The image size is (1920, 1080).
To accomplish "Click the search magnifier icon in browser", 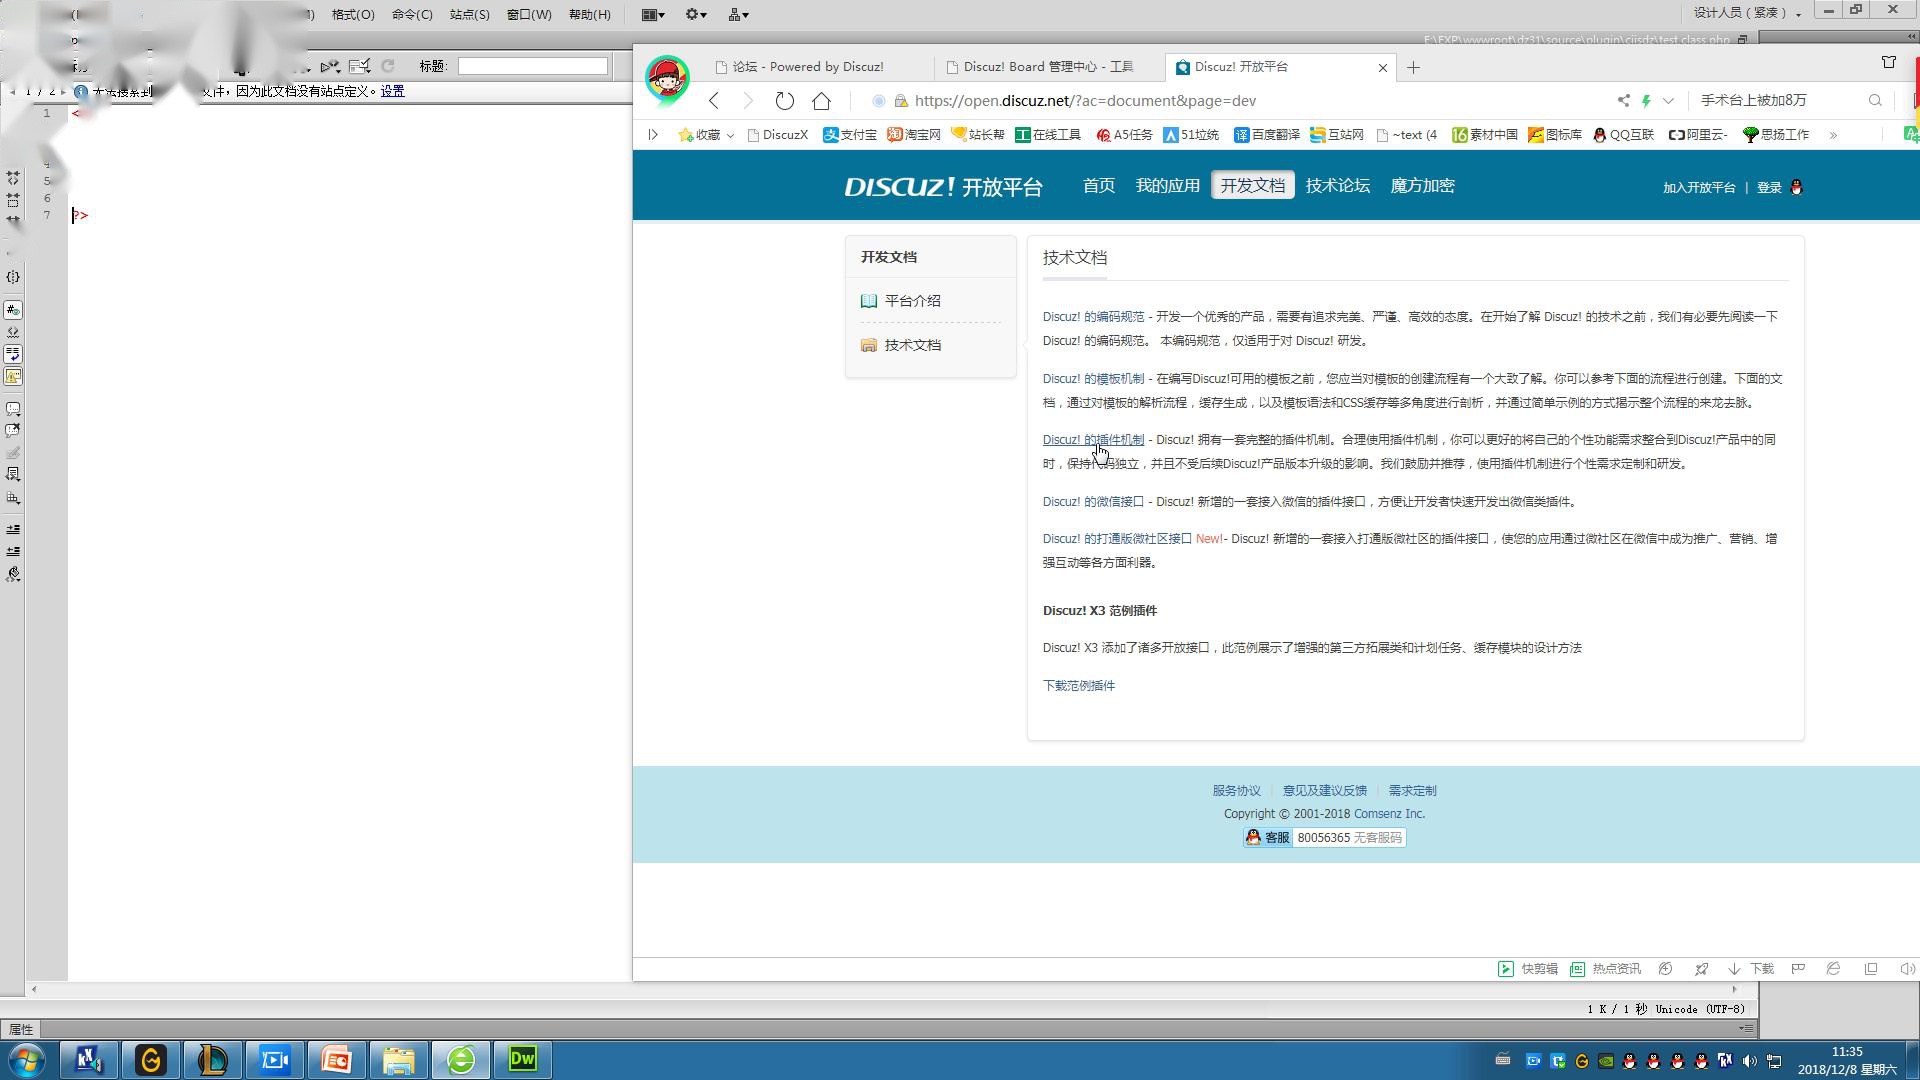I will [x=1875, y=101].
